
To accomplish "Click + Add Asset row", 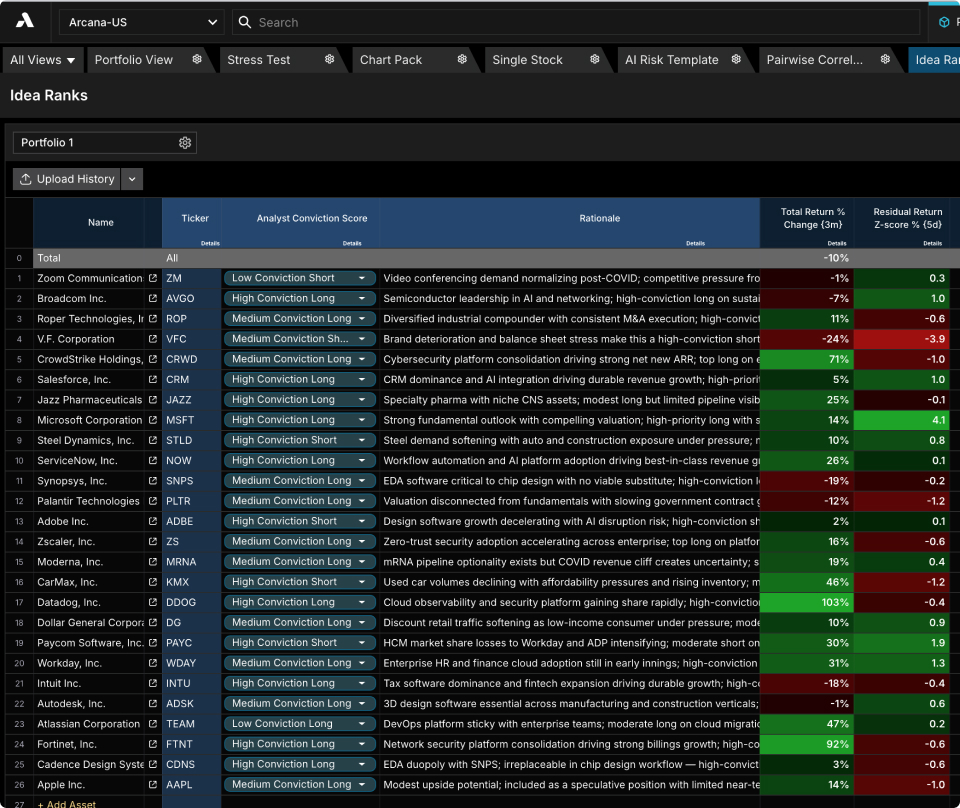I will click(x=67, y=804).
